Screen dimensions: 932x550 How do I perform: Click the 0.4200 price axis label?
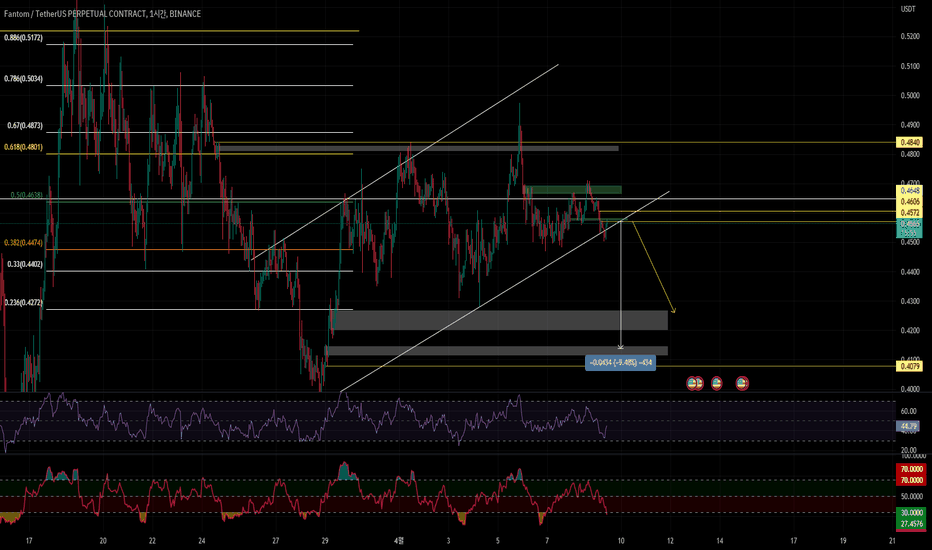pos(910,331)
